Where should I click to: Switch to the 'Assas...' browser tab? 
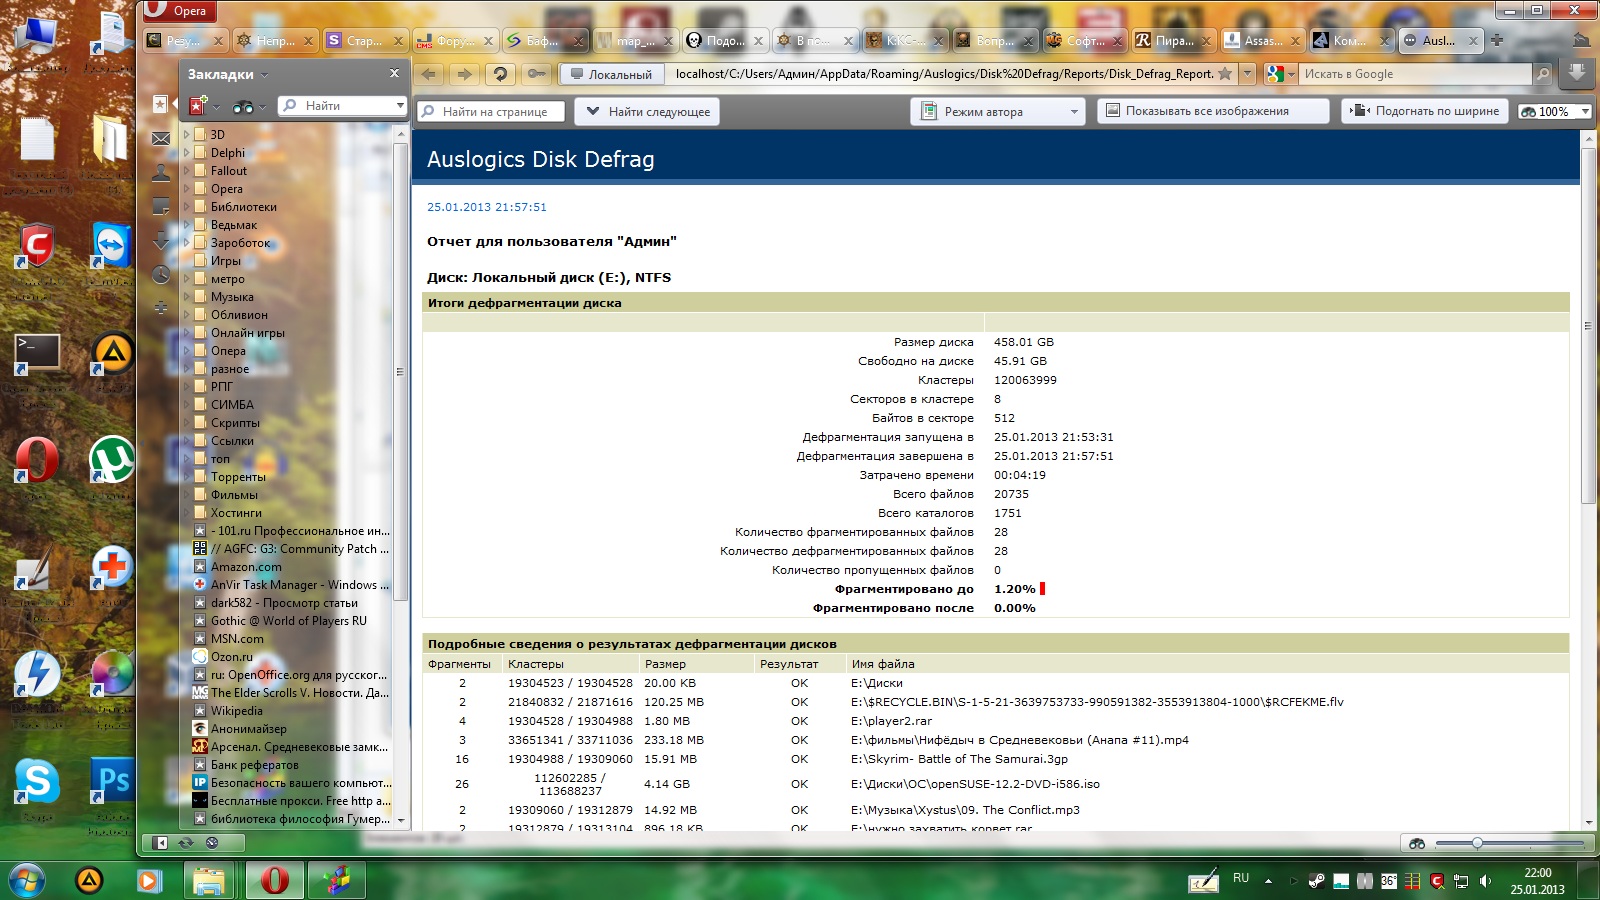1262,41
